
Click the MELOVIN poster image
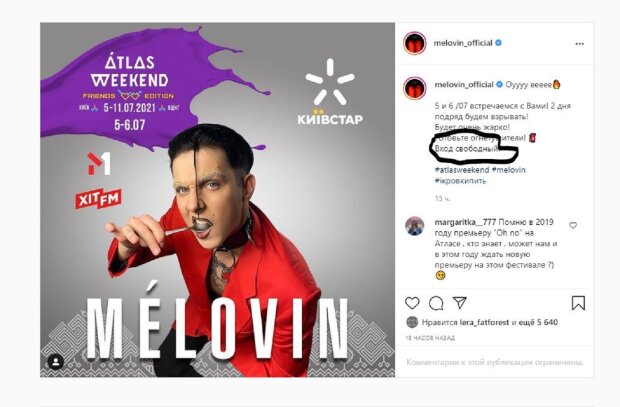(217, 200)
